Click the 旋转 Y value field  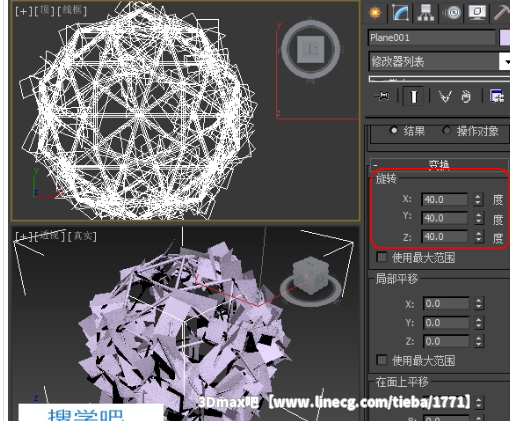pyautogui.click(x=444, y=218)
